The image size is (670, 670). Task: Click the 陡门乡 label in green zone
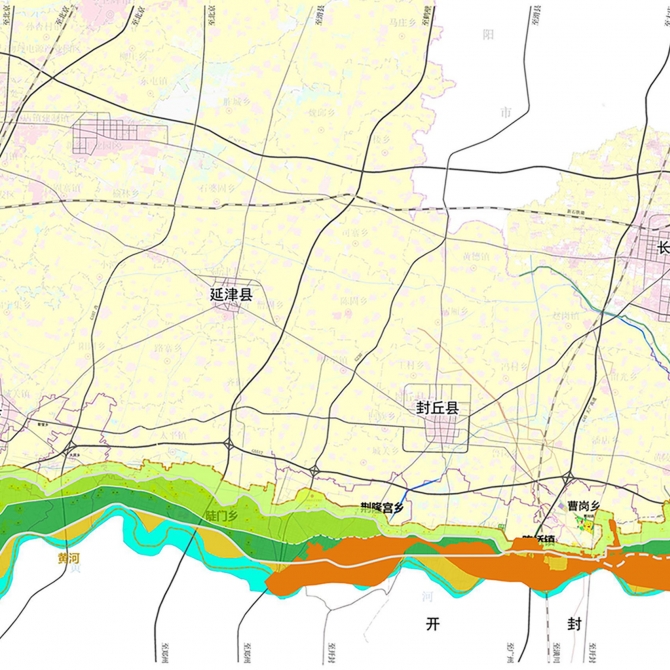[220, 516]
